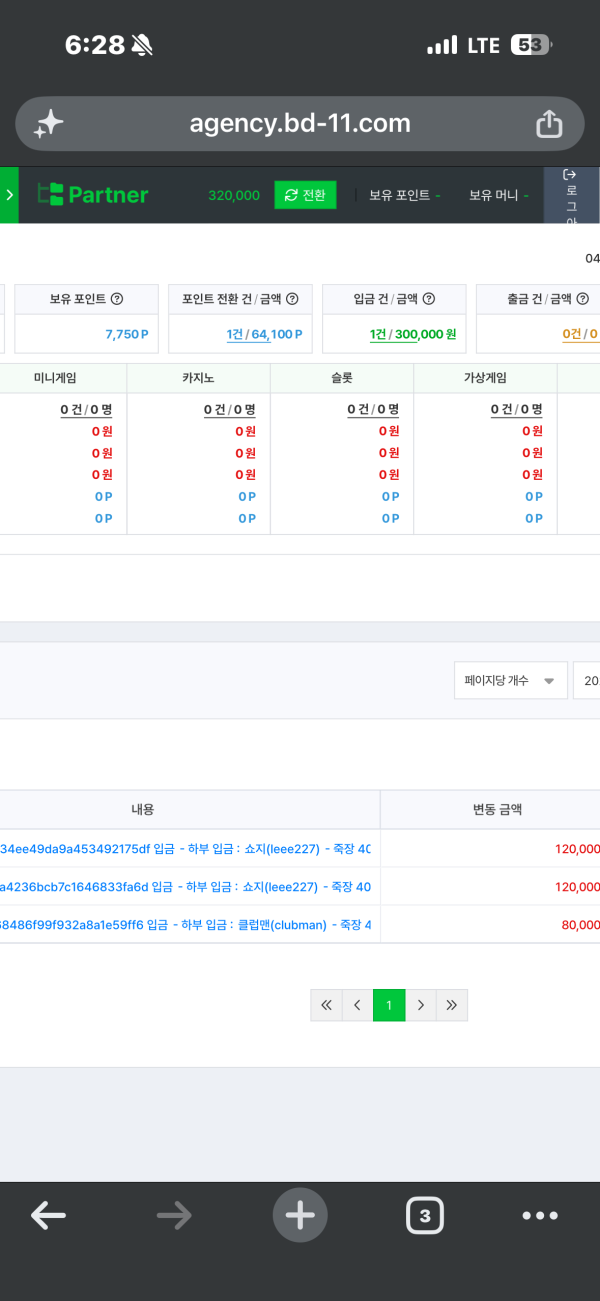The height and width of the screenshot is (1301, 600).
Task: Jump to the first results page
Action: click(x=326, y=1005)
